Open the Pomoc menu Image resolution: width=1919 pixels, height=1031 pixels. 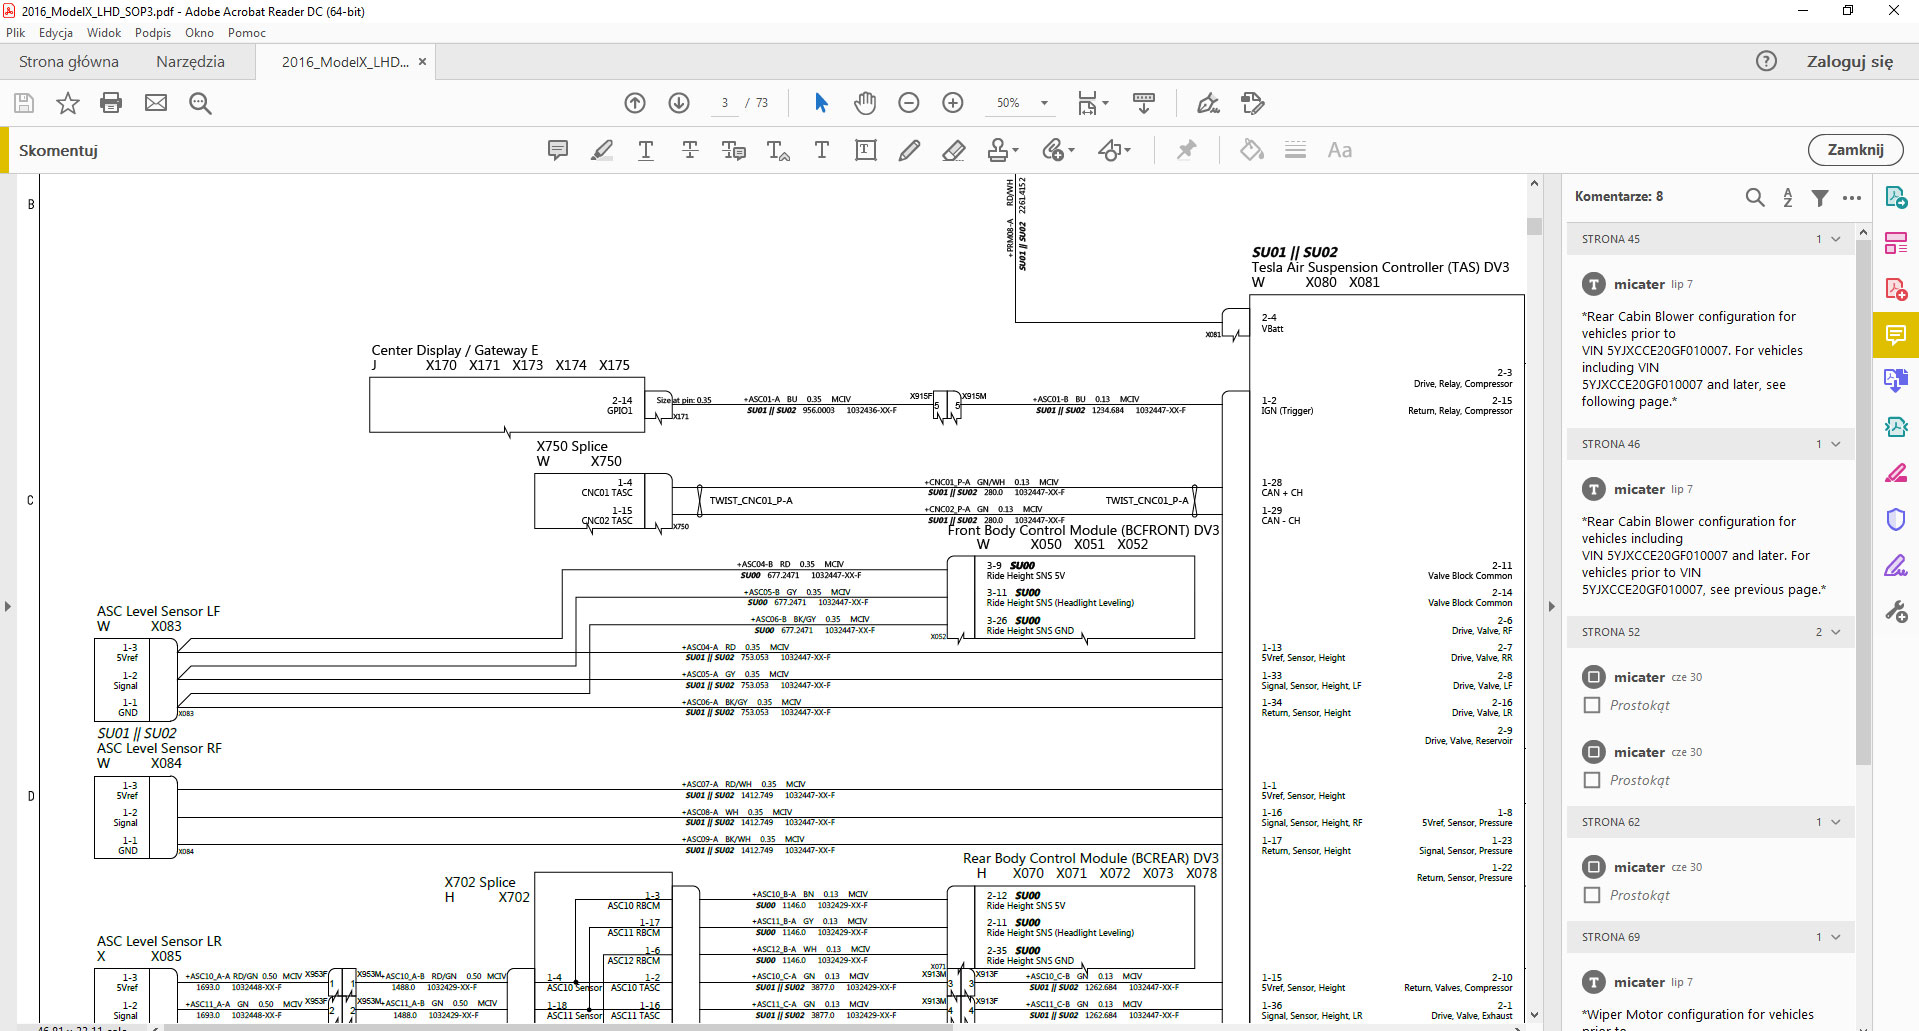[x=247, y=33]
